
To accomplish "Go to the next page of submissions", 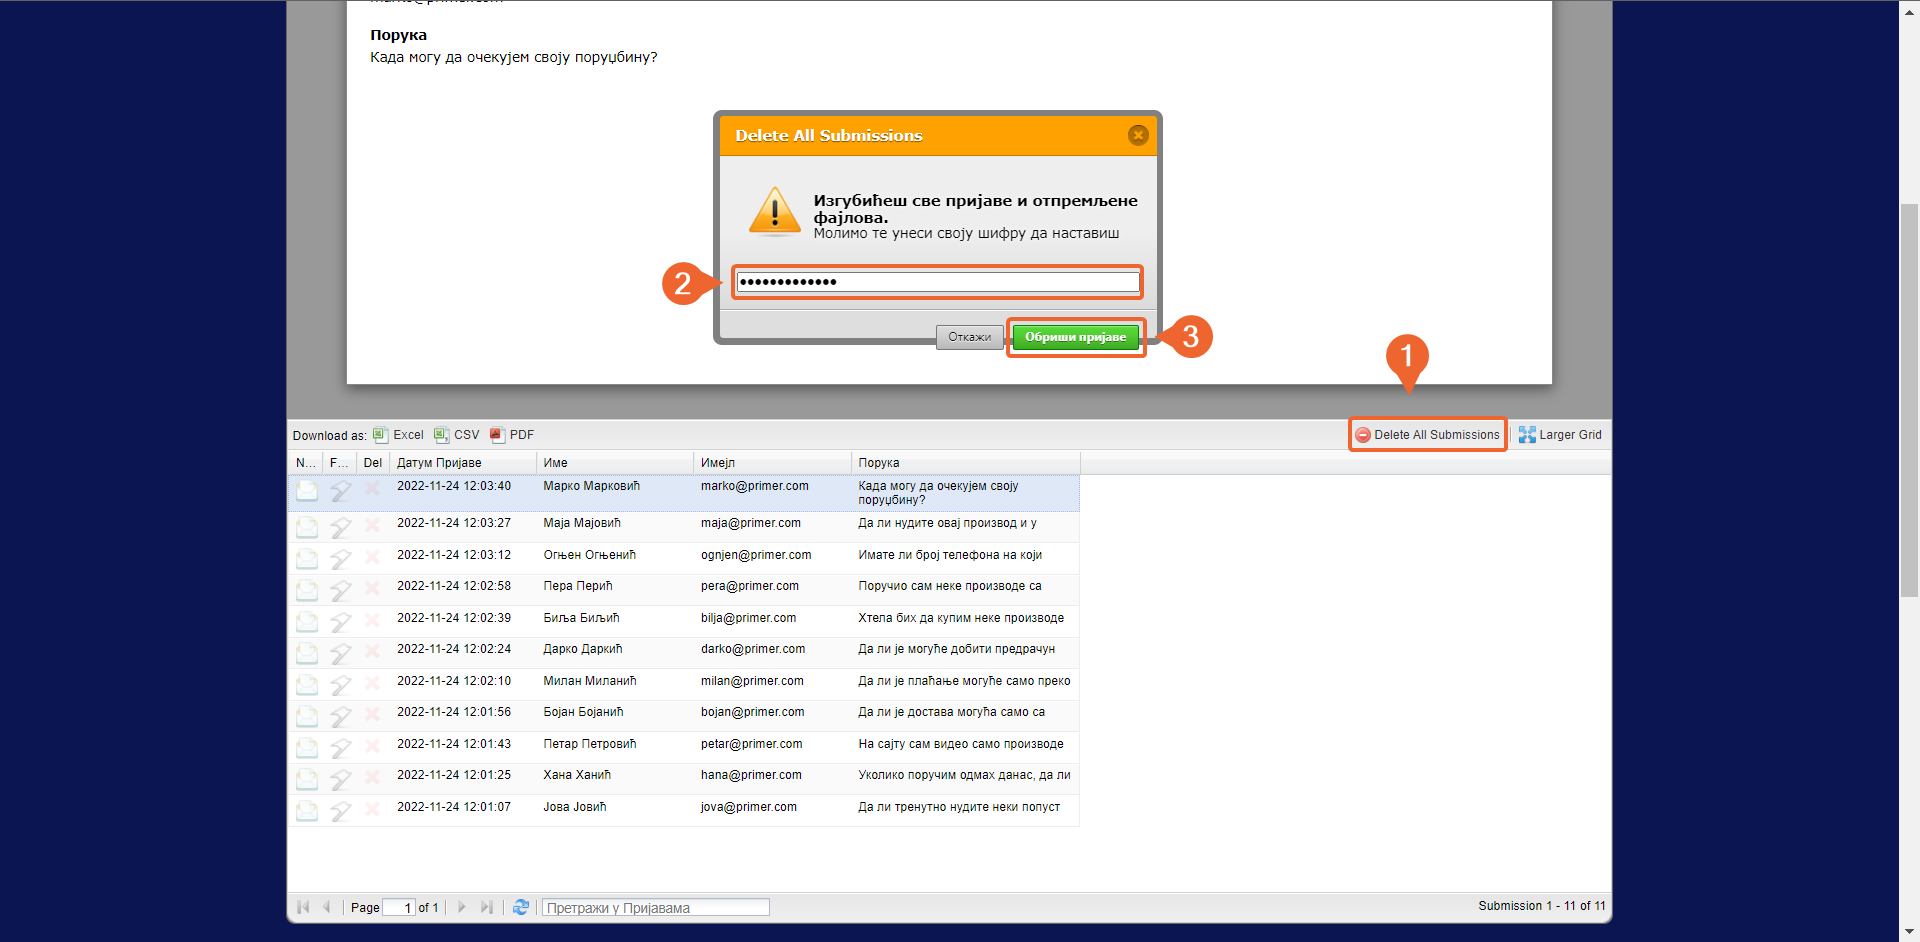I will [x=462, y=907].
